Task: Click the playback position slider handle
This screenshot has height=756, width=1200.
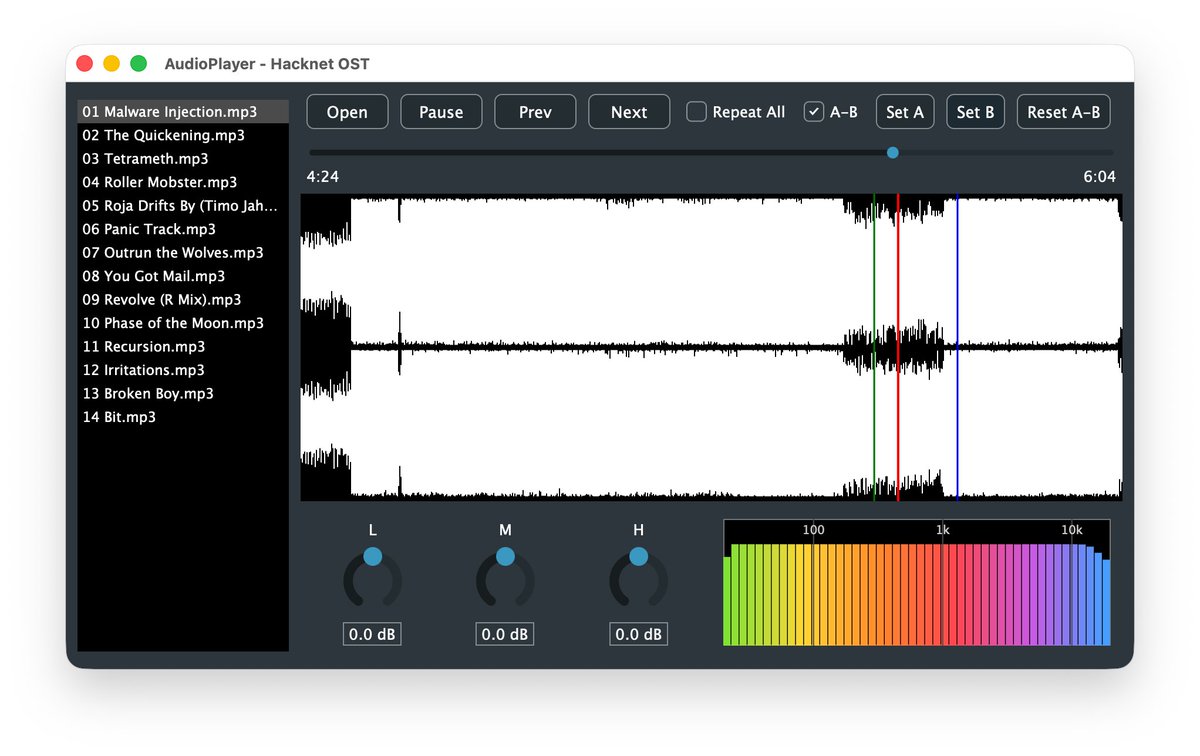Action: 893,152
